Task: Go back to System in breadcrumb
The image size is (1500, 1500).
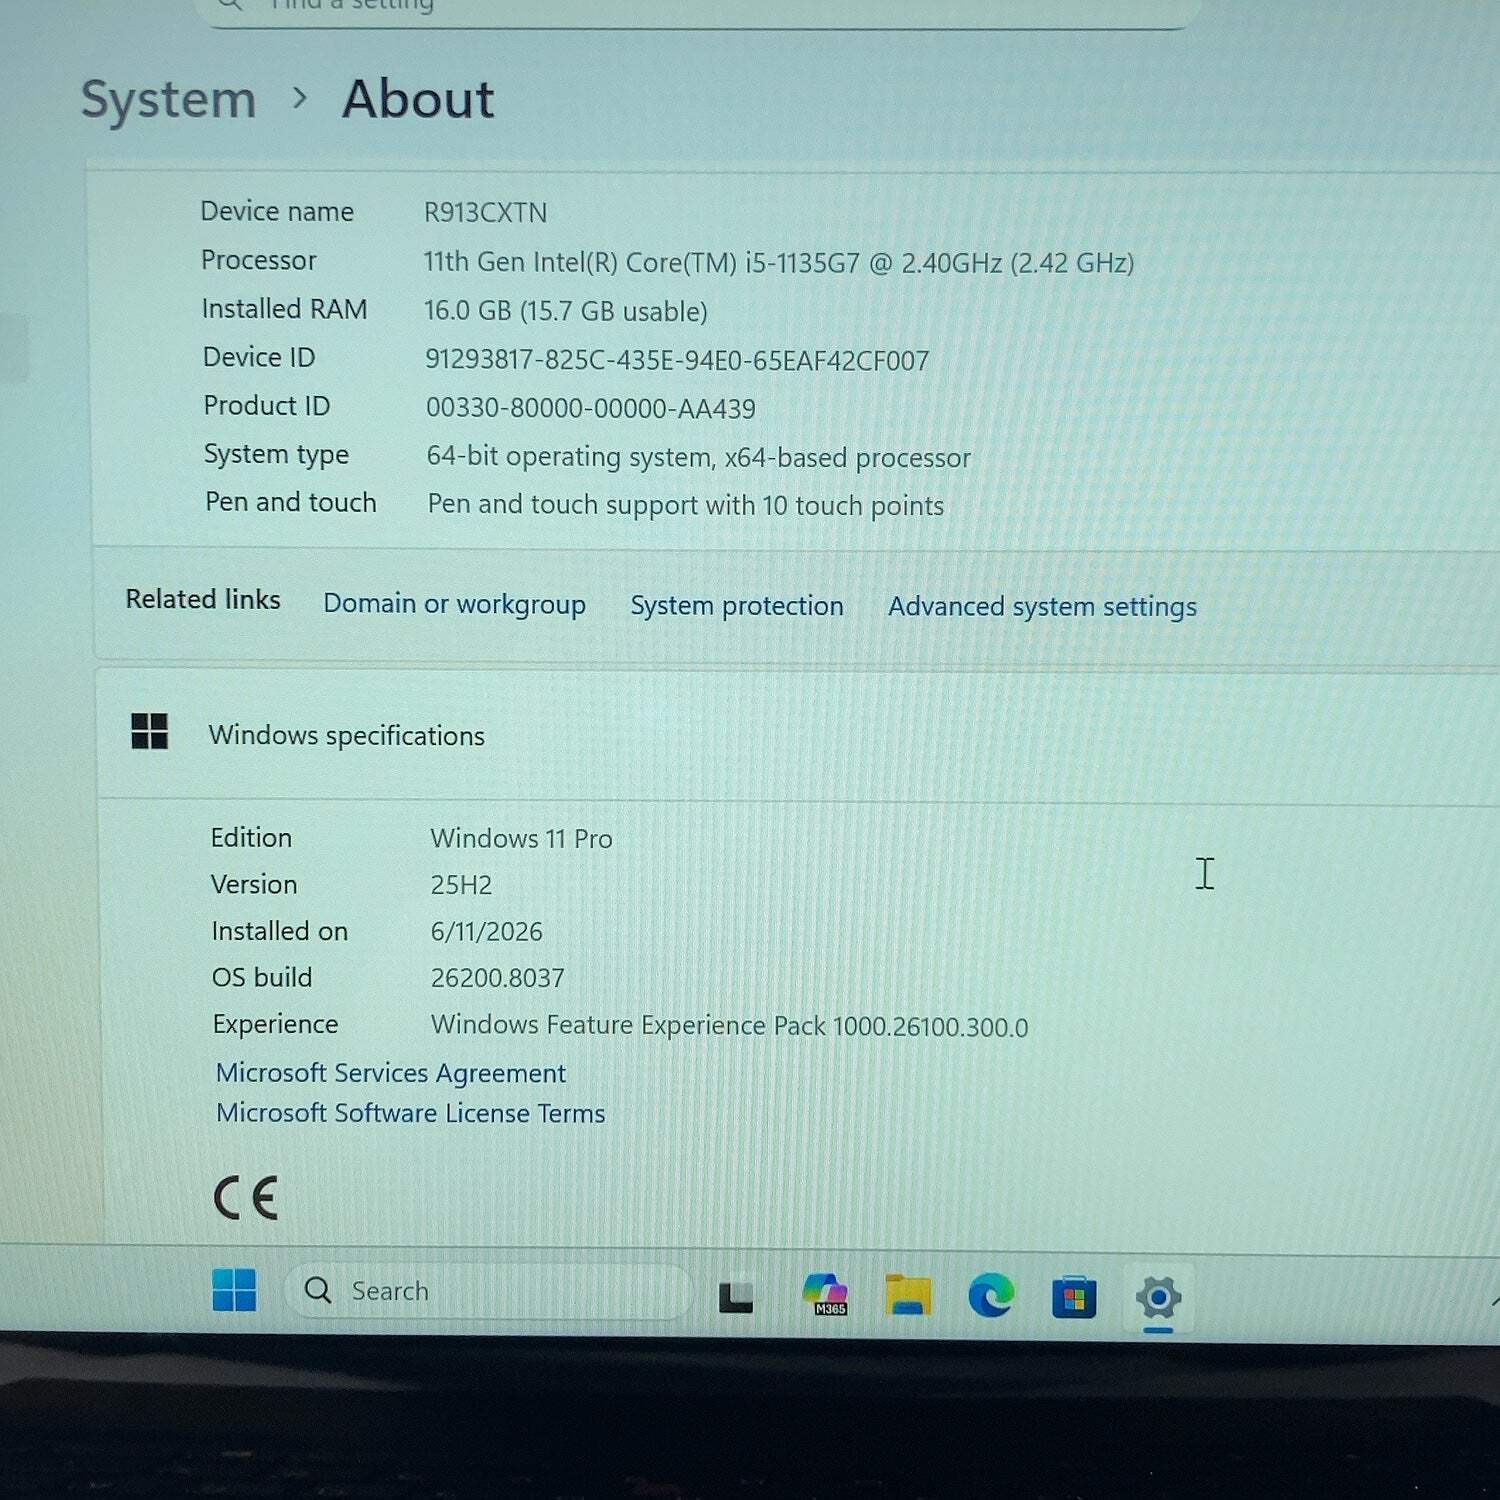Action: 168,100
